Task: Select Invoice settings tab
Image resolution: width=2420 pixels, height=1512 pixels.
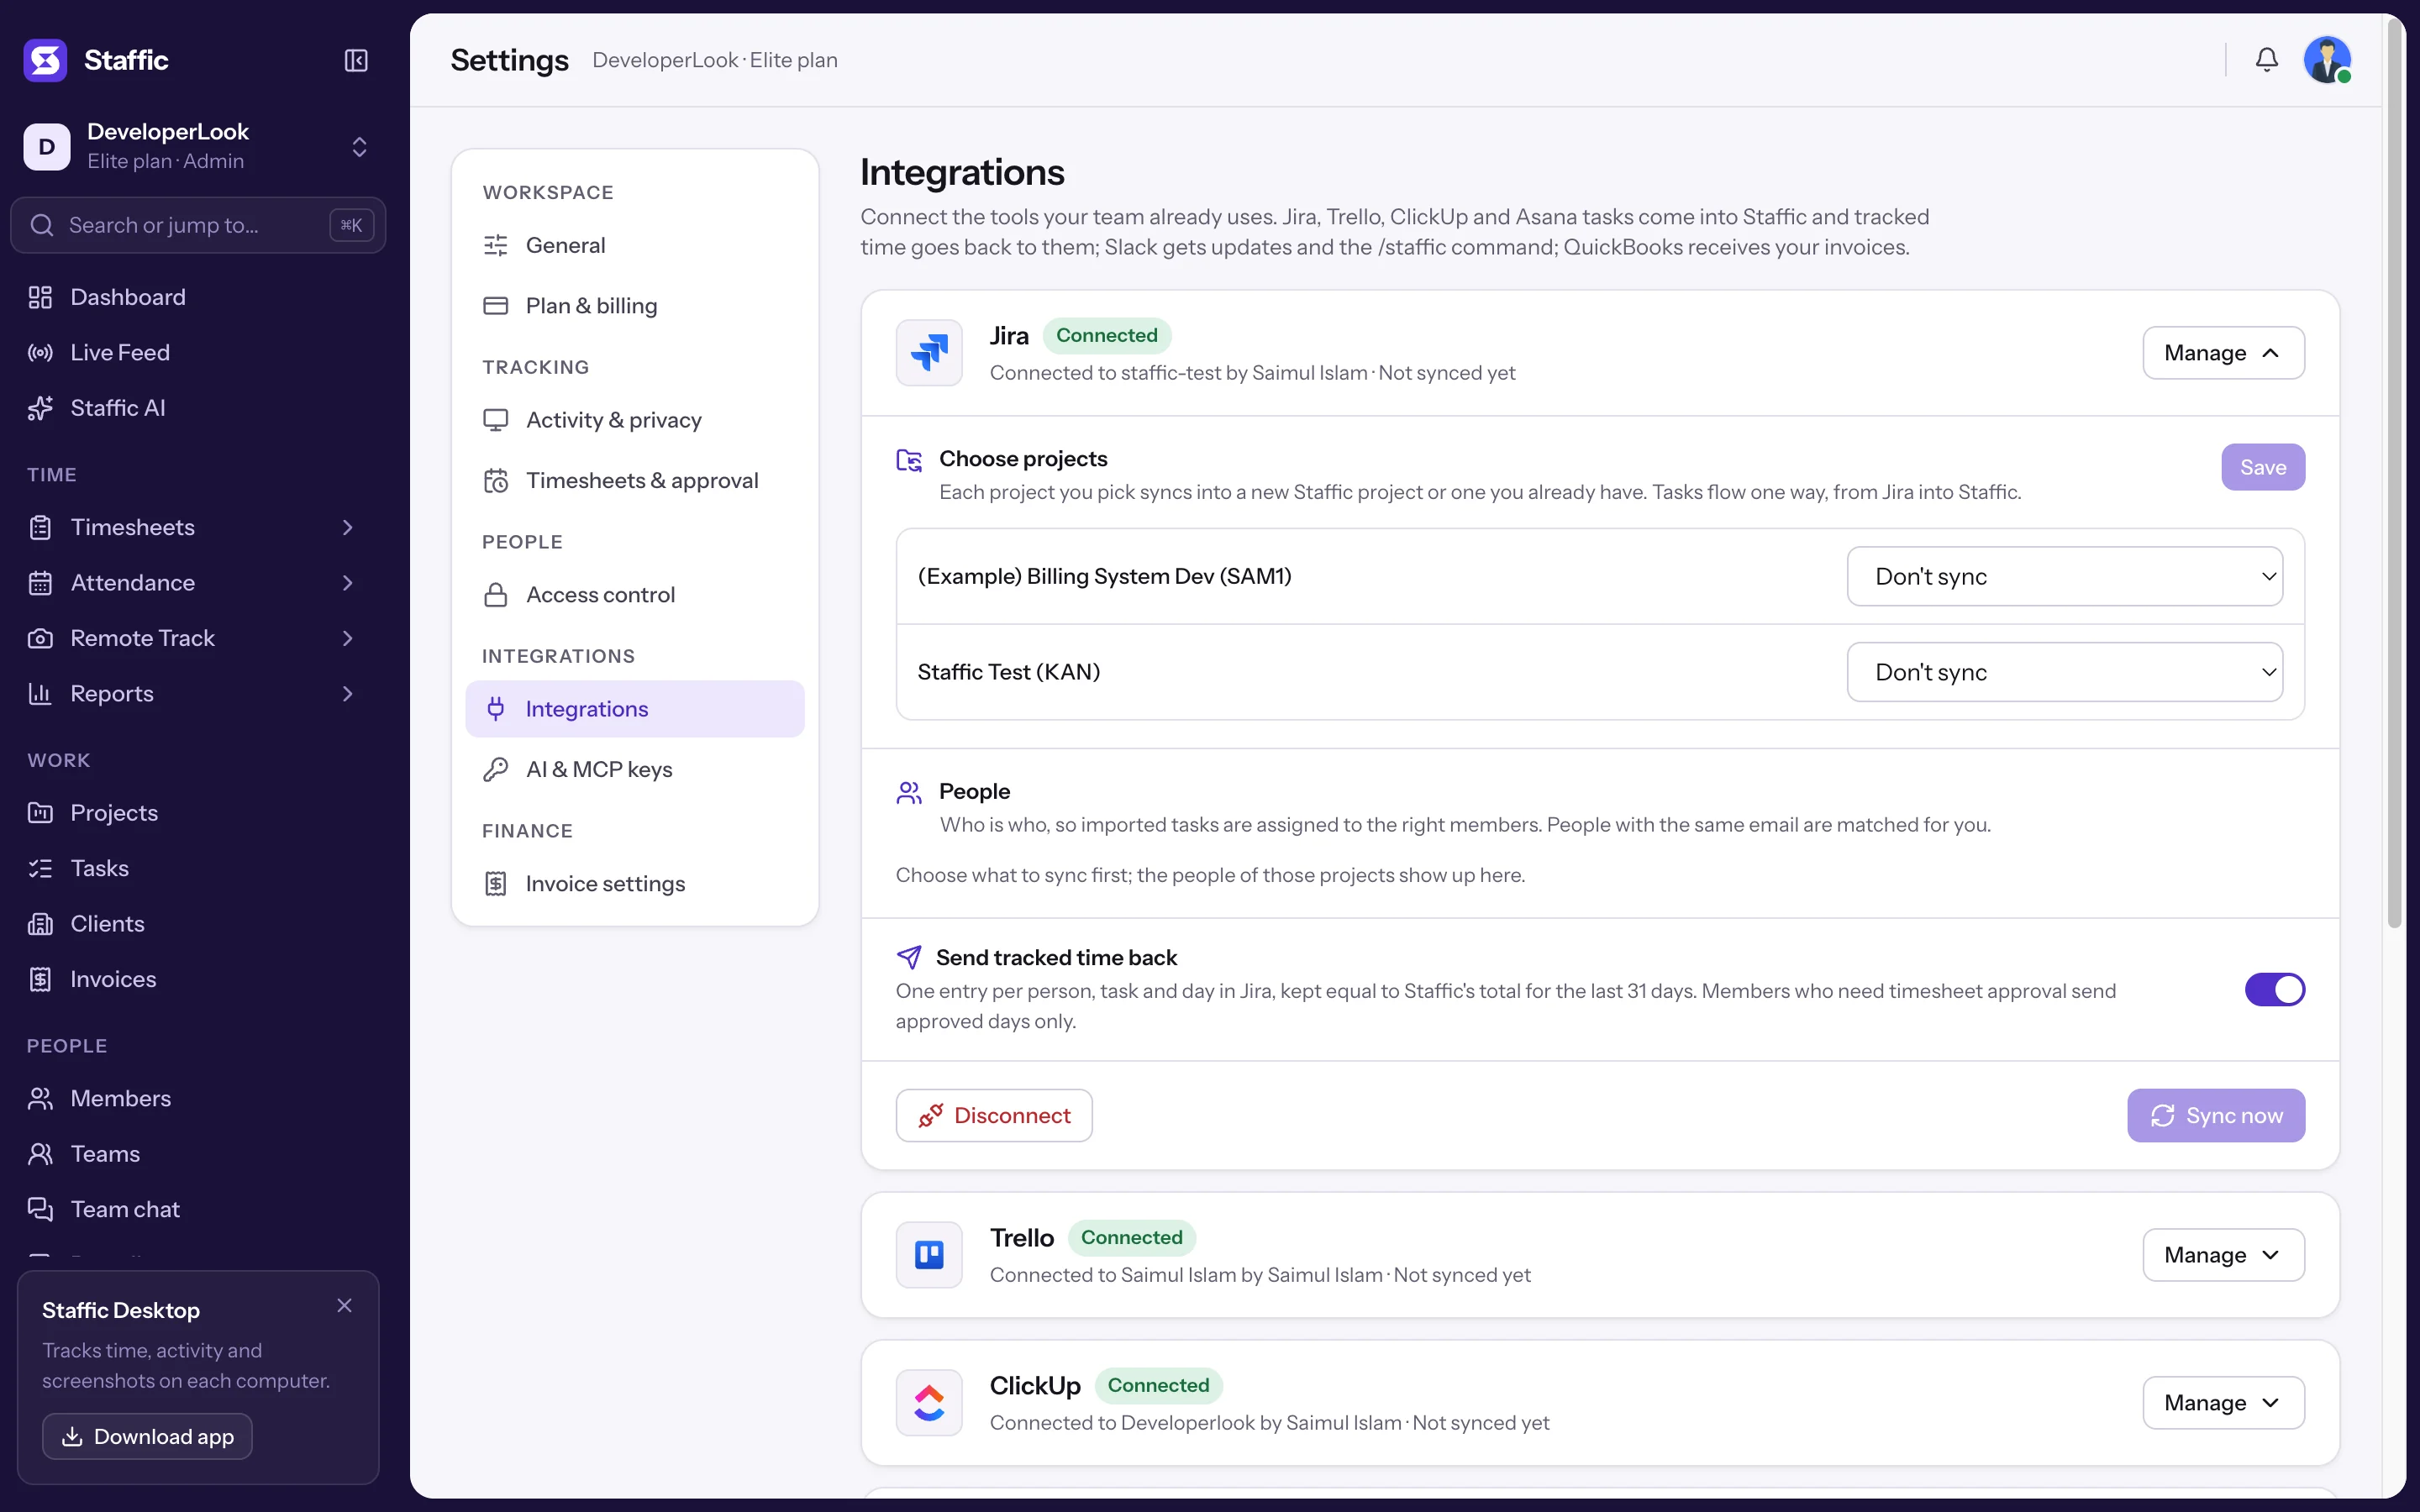Action: click(x=635, y=884)
